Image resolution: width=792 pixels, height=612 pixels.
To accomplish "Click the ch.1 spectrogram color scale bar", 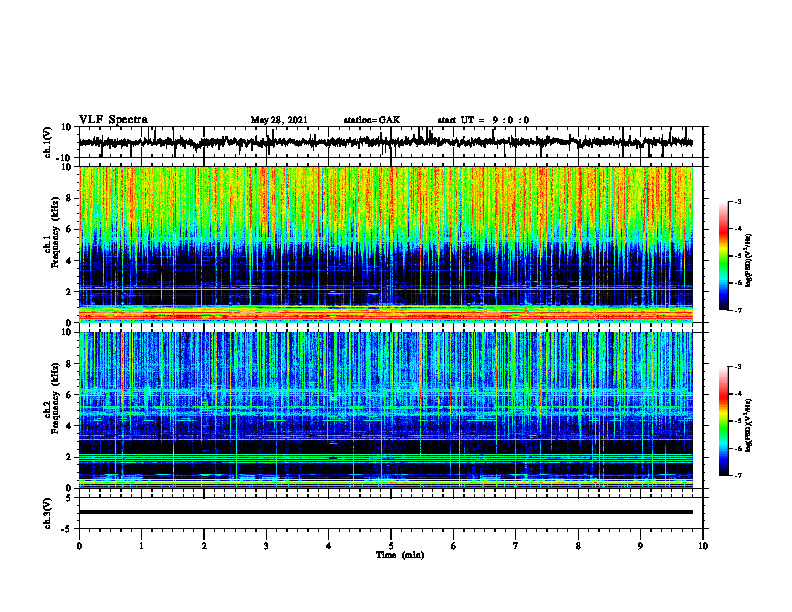I will [723, 256].
